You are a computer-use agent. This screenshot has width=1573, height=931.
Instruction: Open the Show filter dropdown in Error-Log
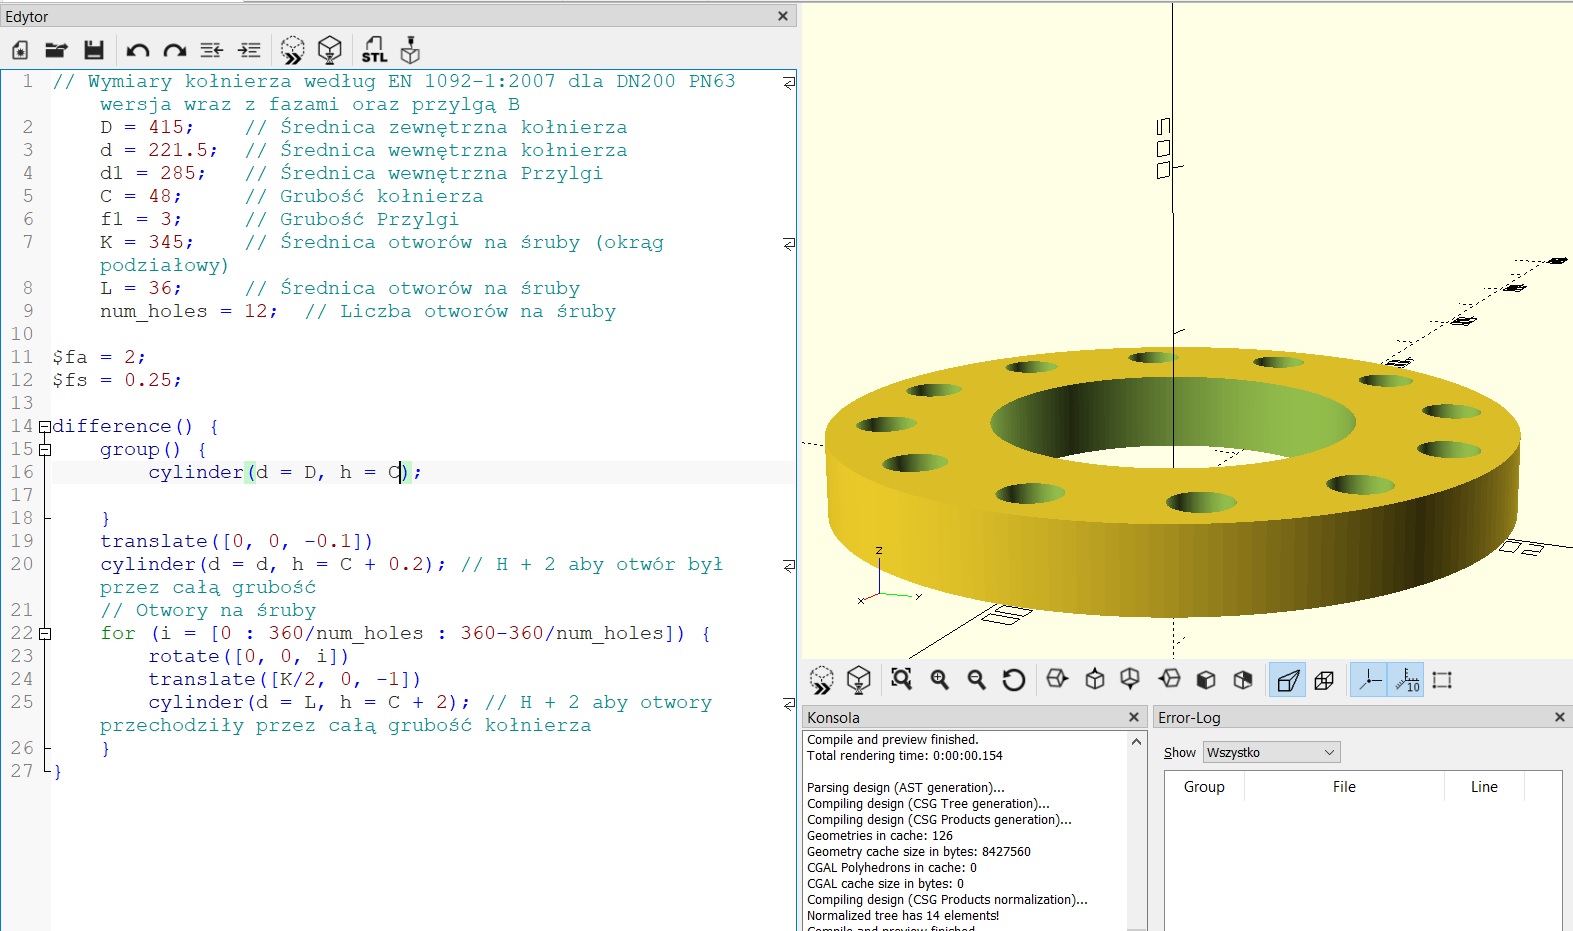tap(1271, 752)
